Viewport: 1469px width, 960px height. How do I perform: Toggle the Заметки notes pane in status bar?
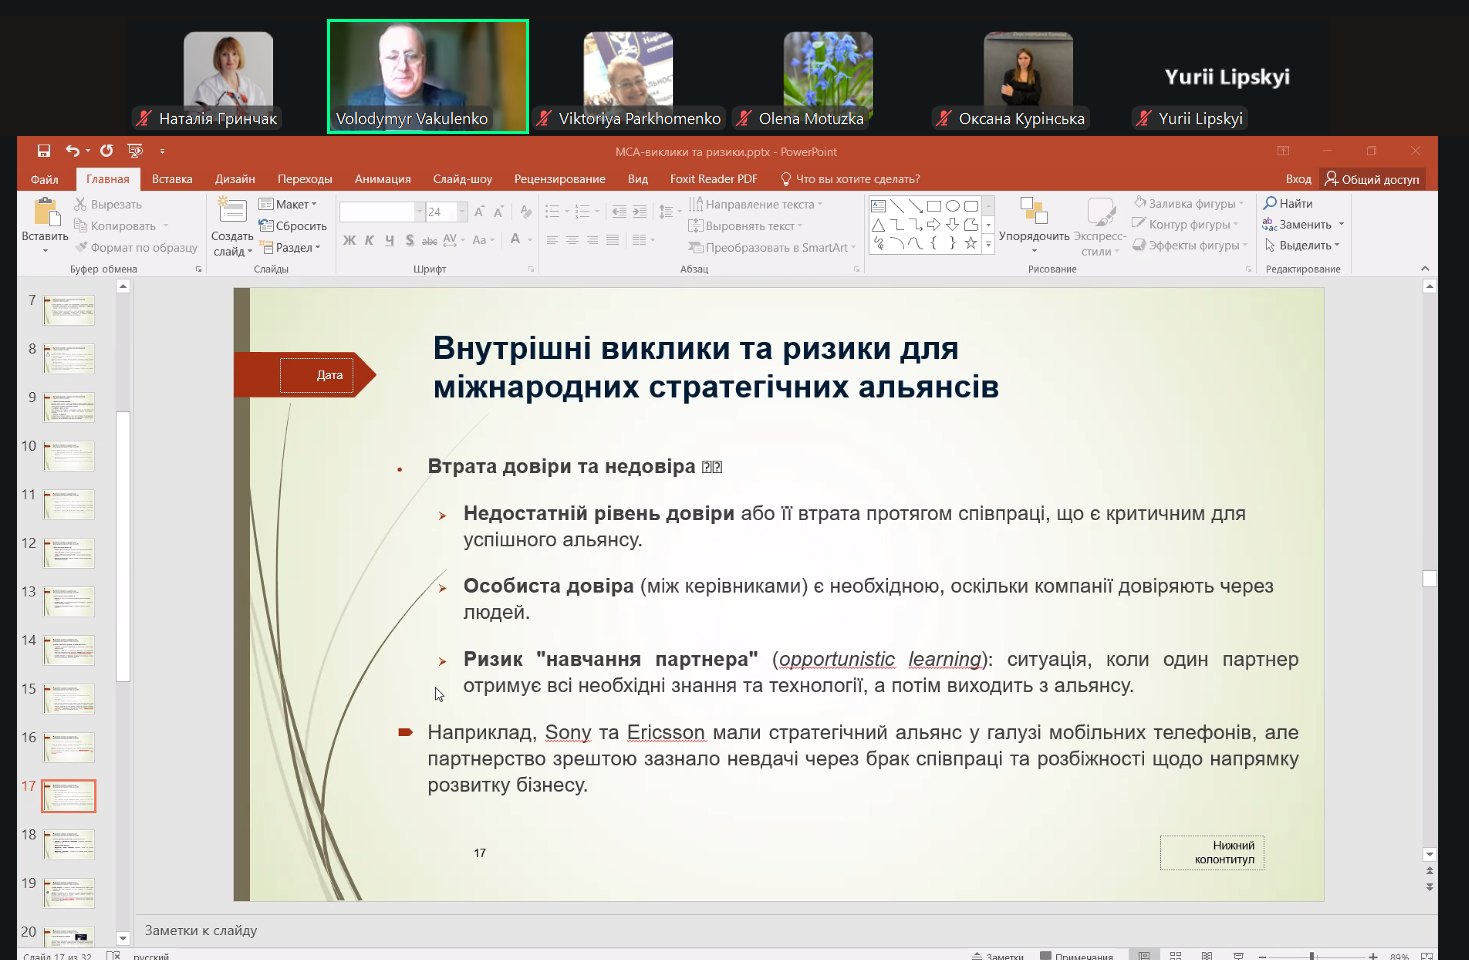[x=998, y=956]
